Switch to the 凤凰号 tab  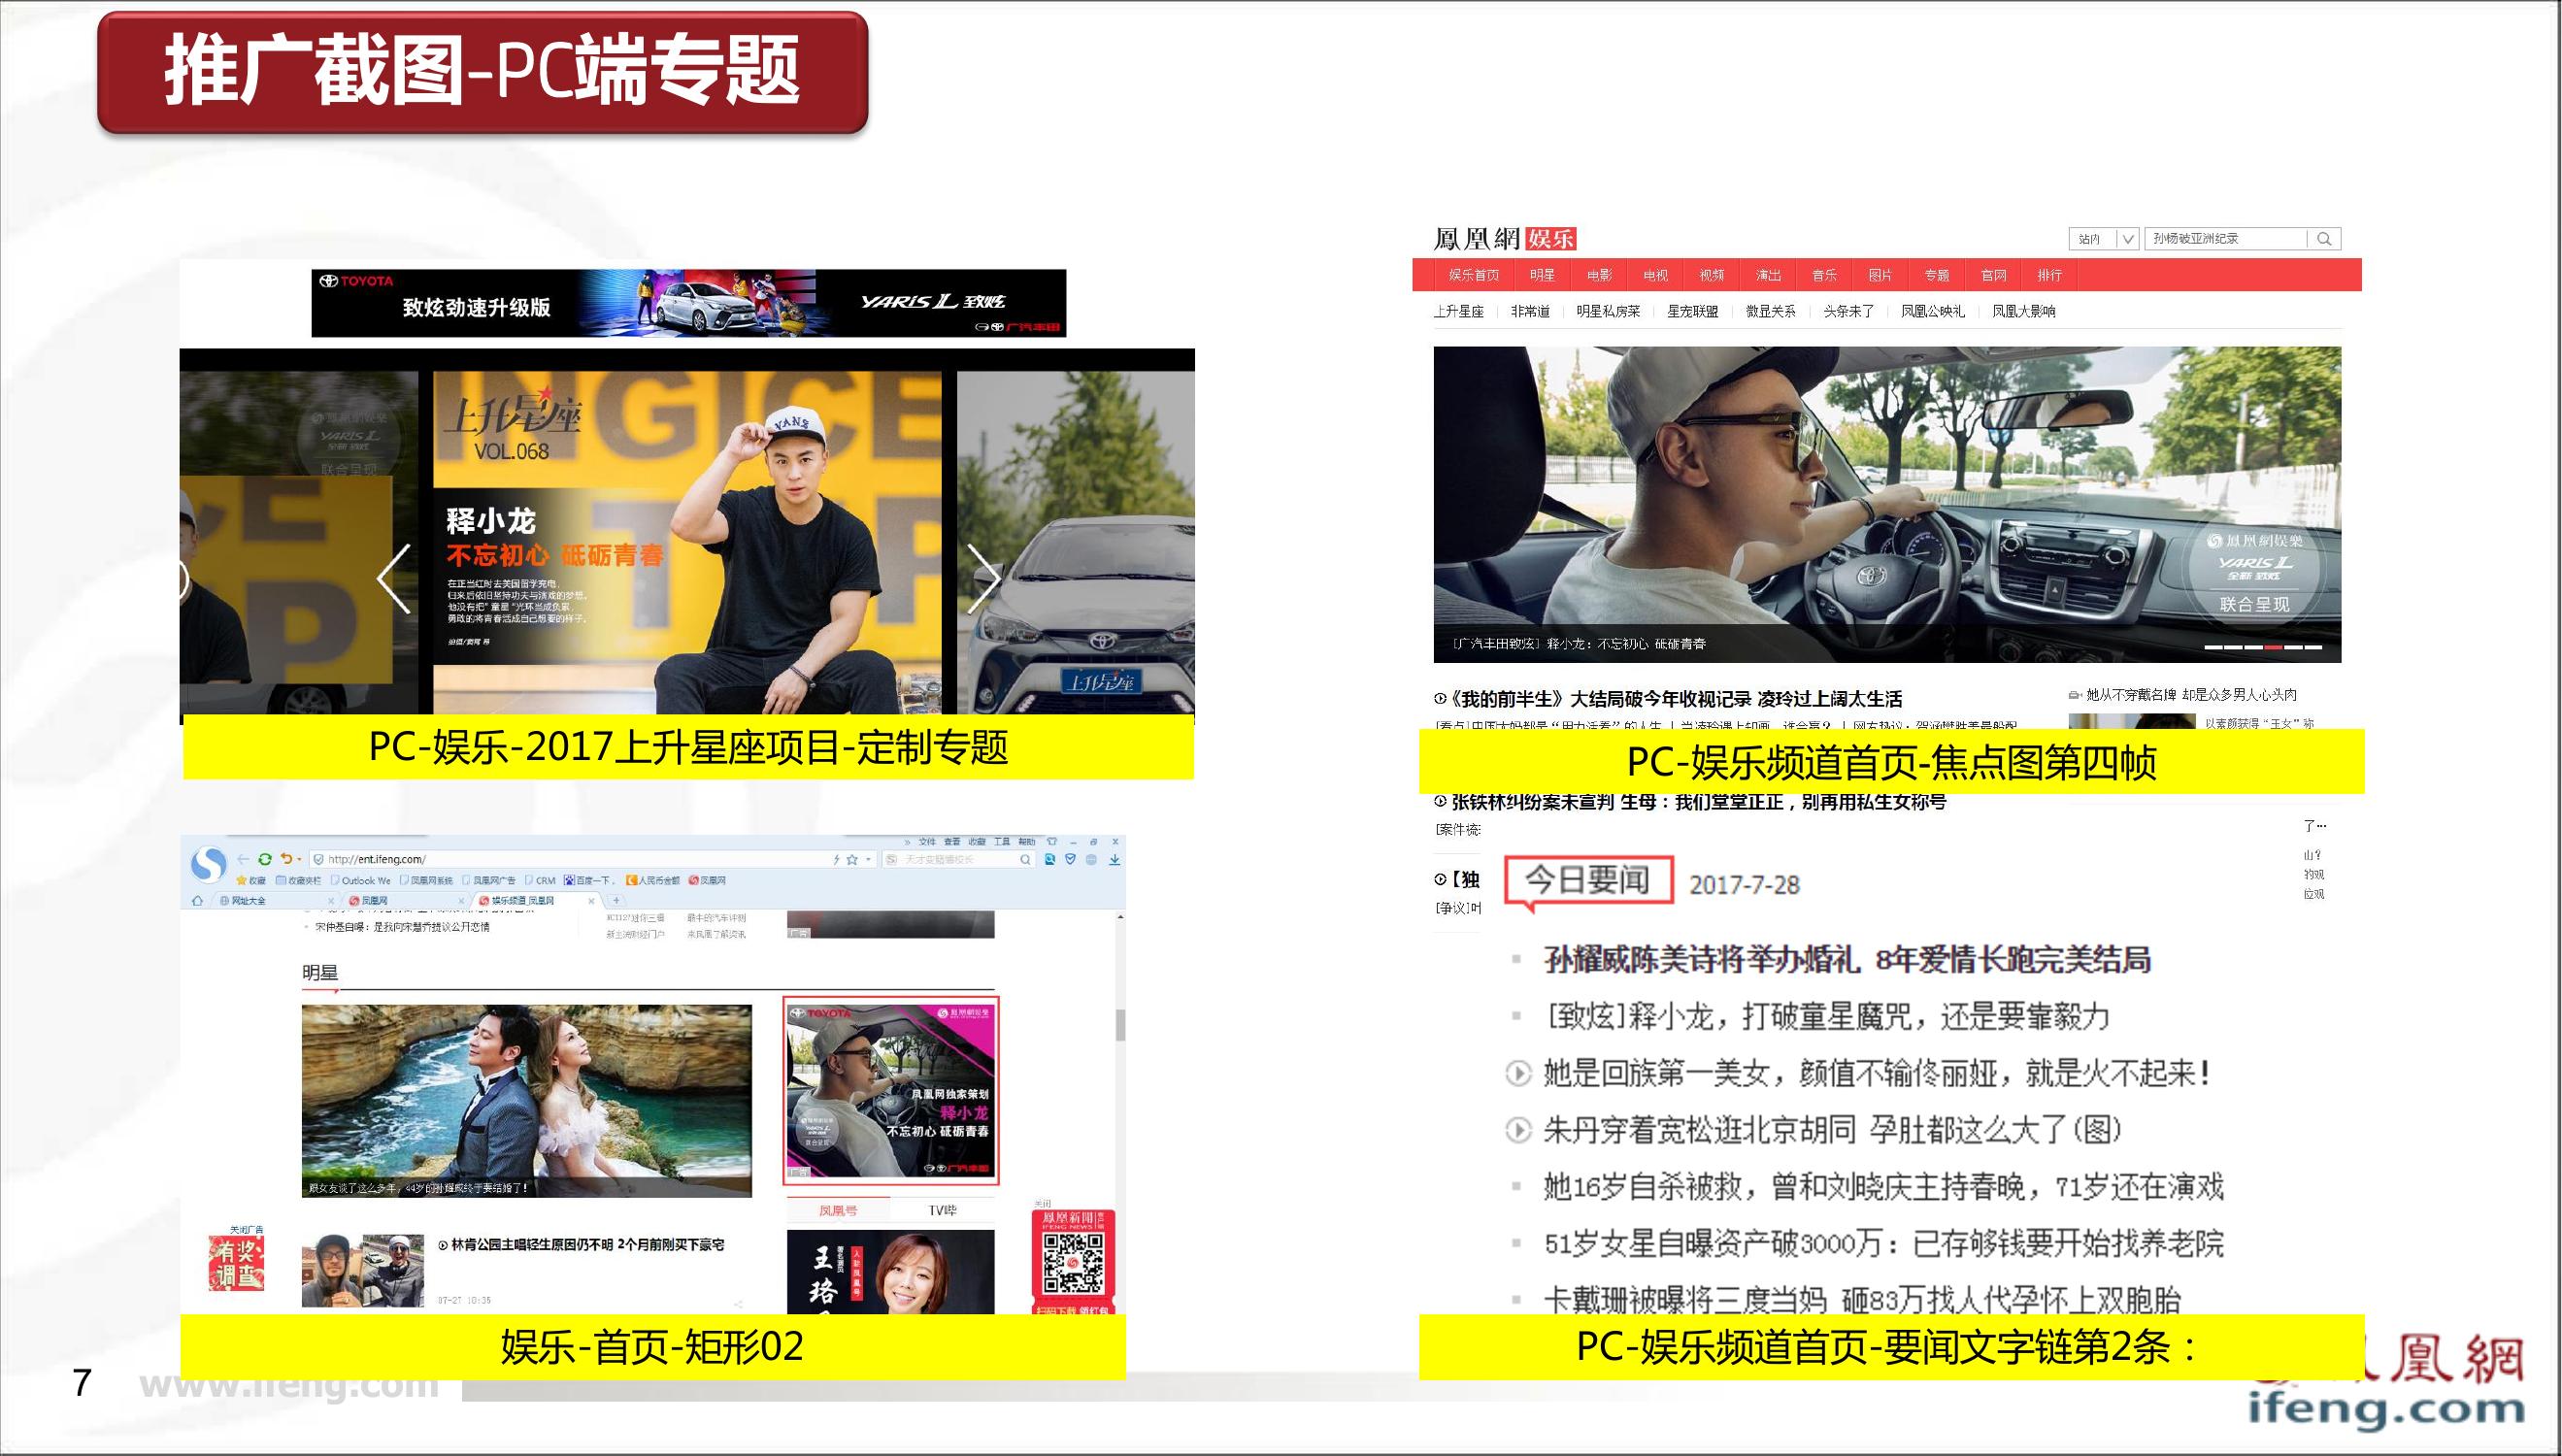click(x=838, y=1210)
